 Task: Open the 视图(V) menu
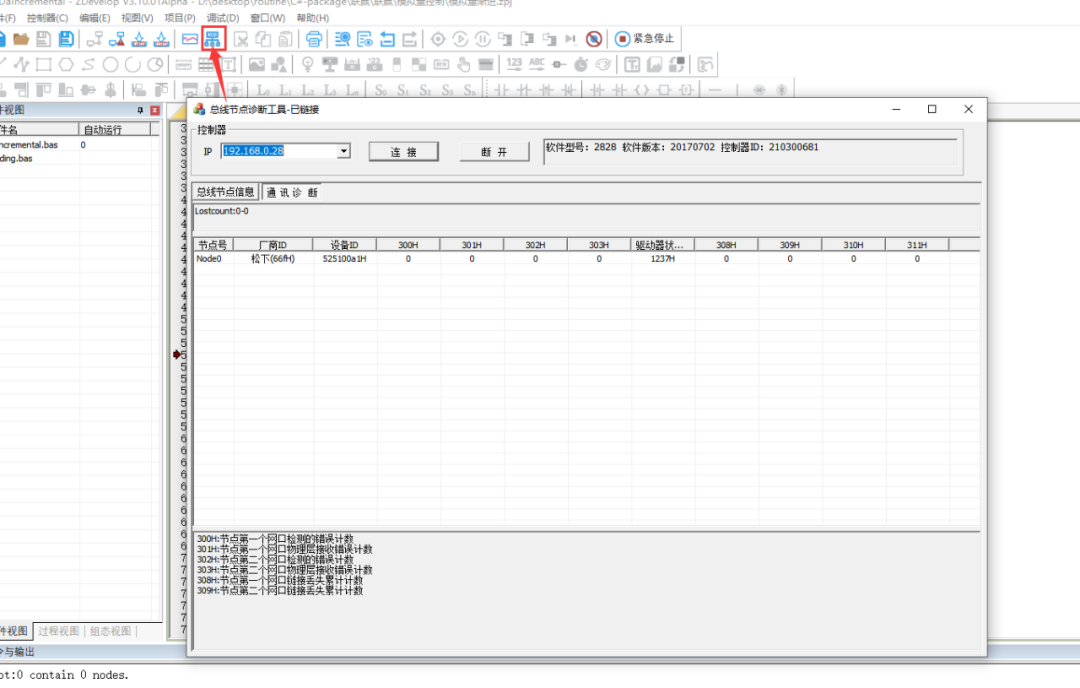pyautogui.click(x=137, y=18)
